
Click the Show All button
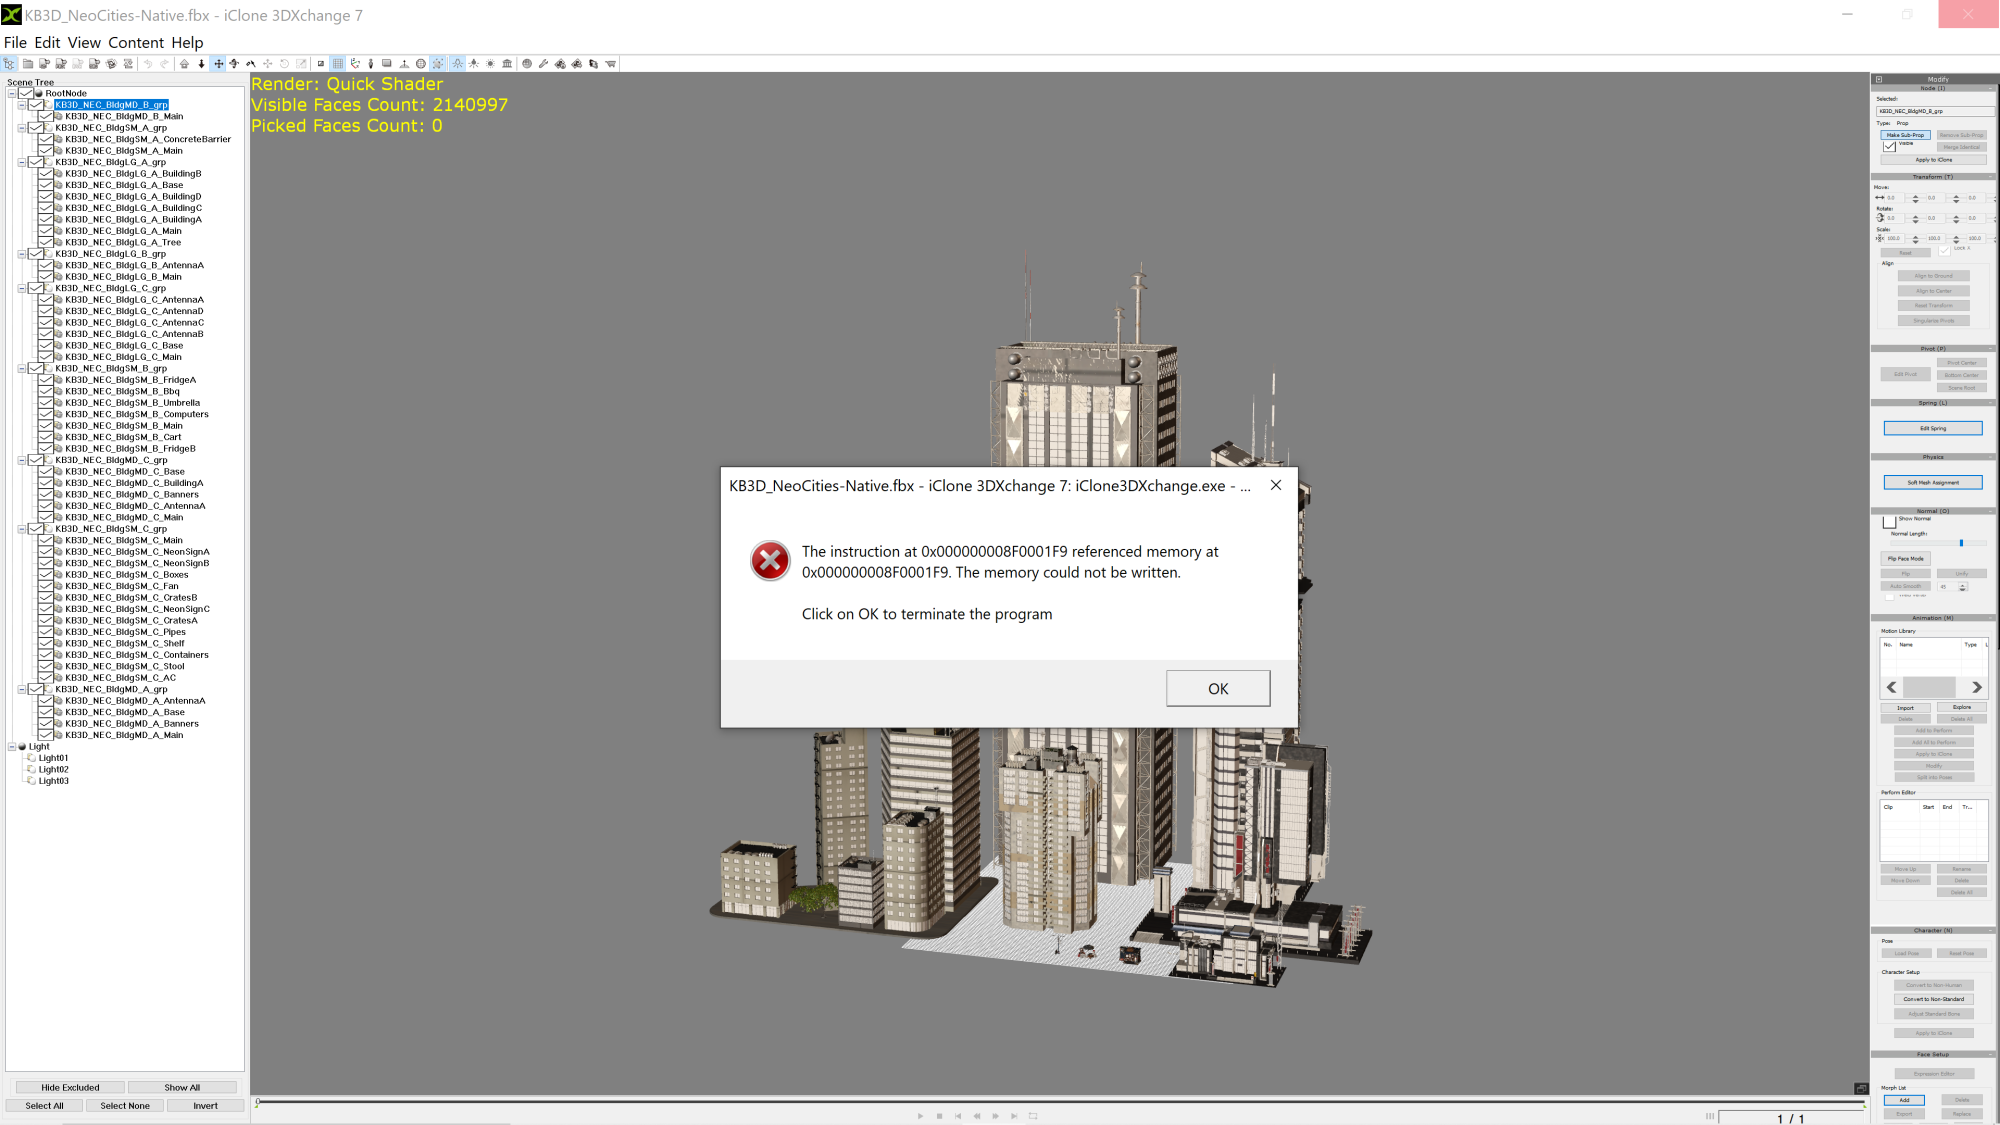(x=182, y=1087)
